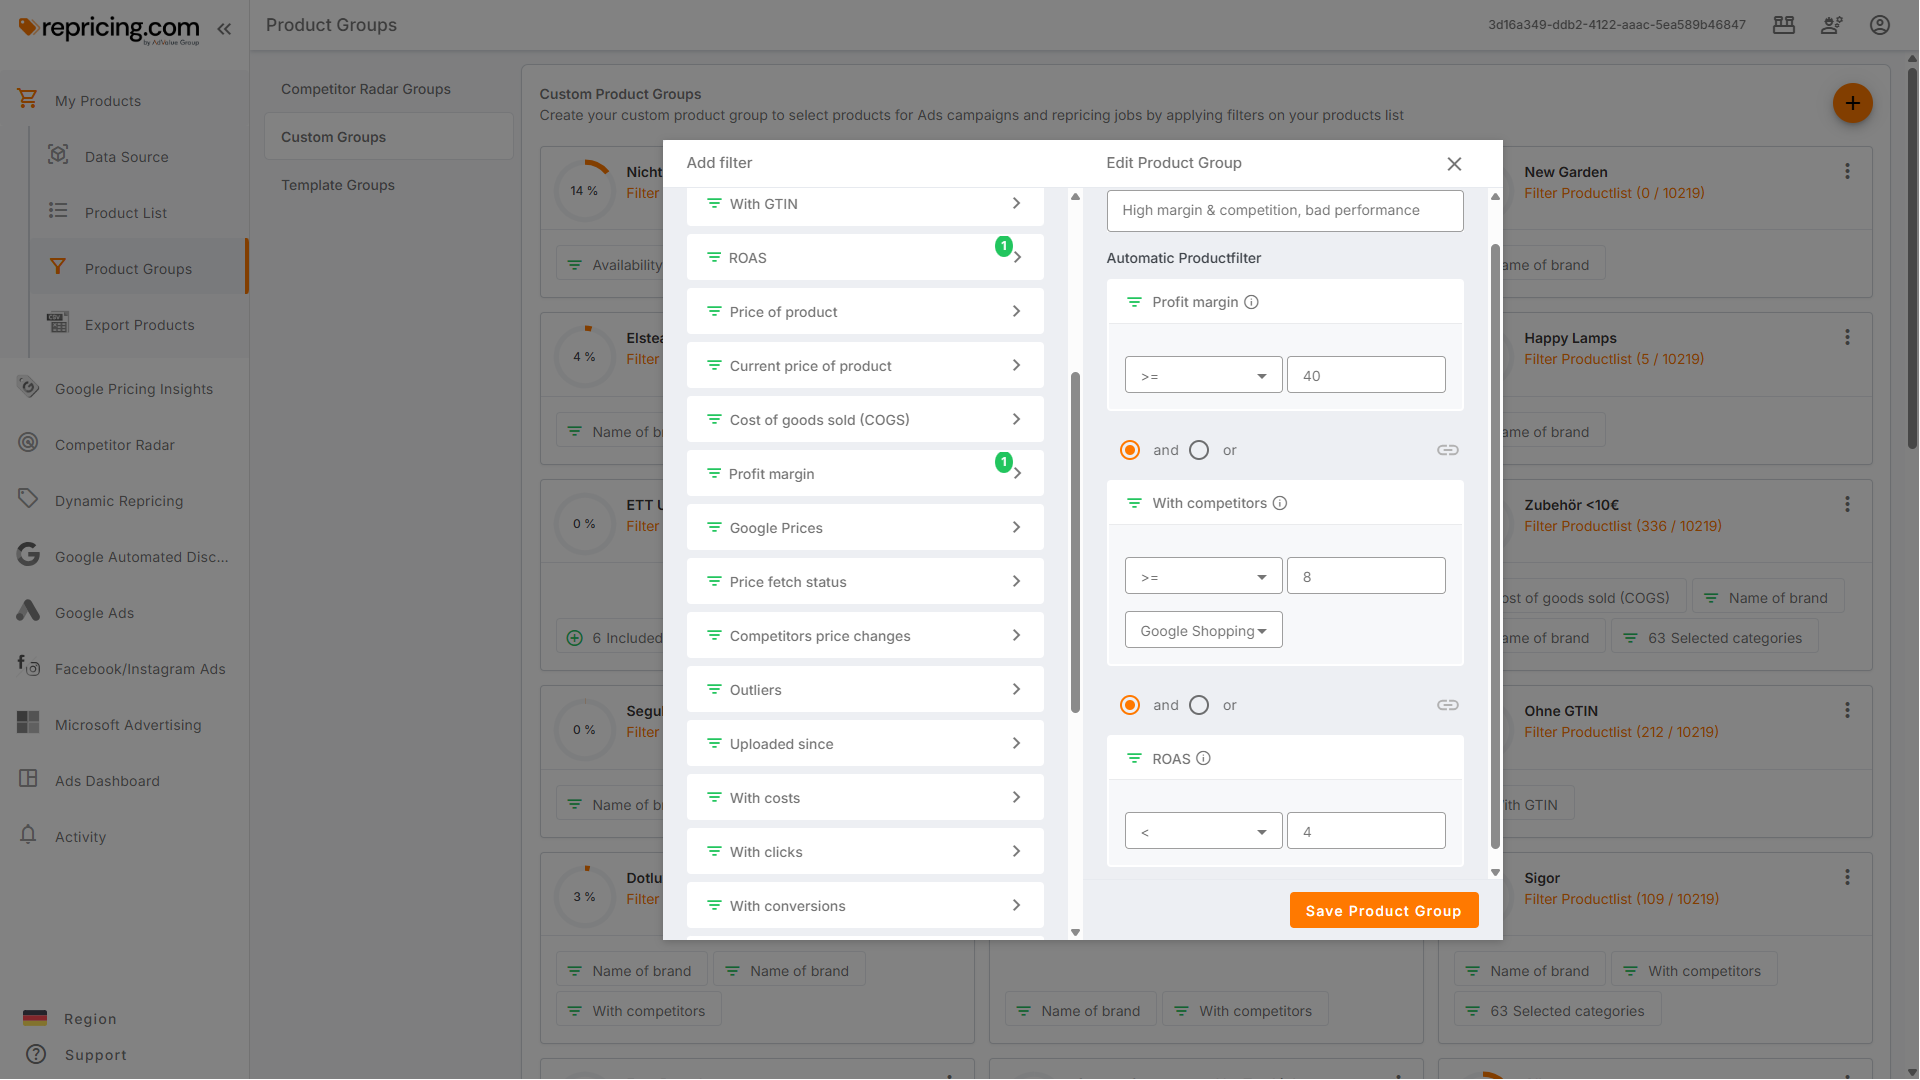Screen dimensions: 1920x1080
Task: Open Competitors price changes filter
Action: pyautogui.click(x=865, y=636)
